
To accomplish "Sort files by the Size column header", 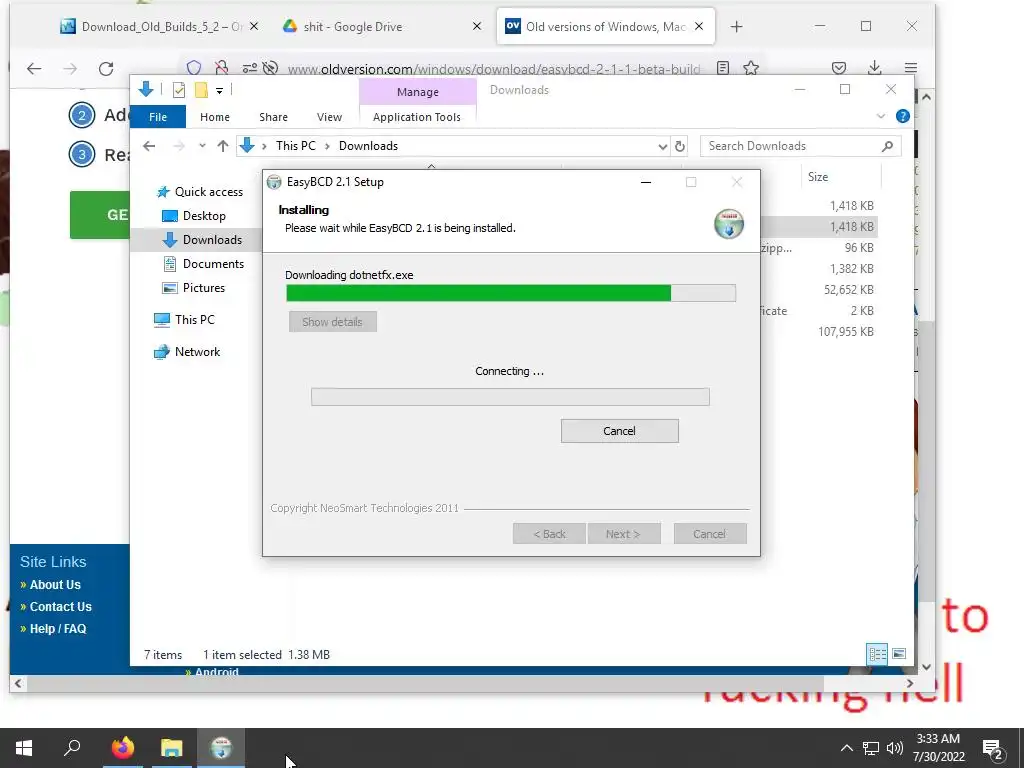I will click(x=840, y=177).
